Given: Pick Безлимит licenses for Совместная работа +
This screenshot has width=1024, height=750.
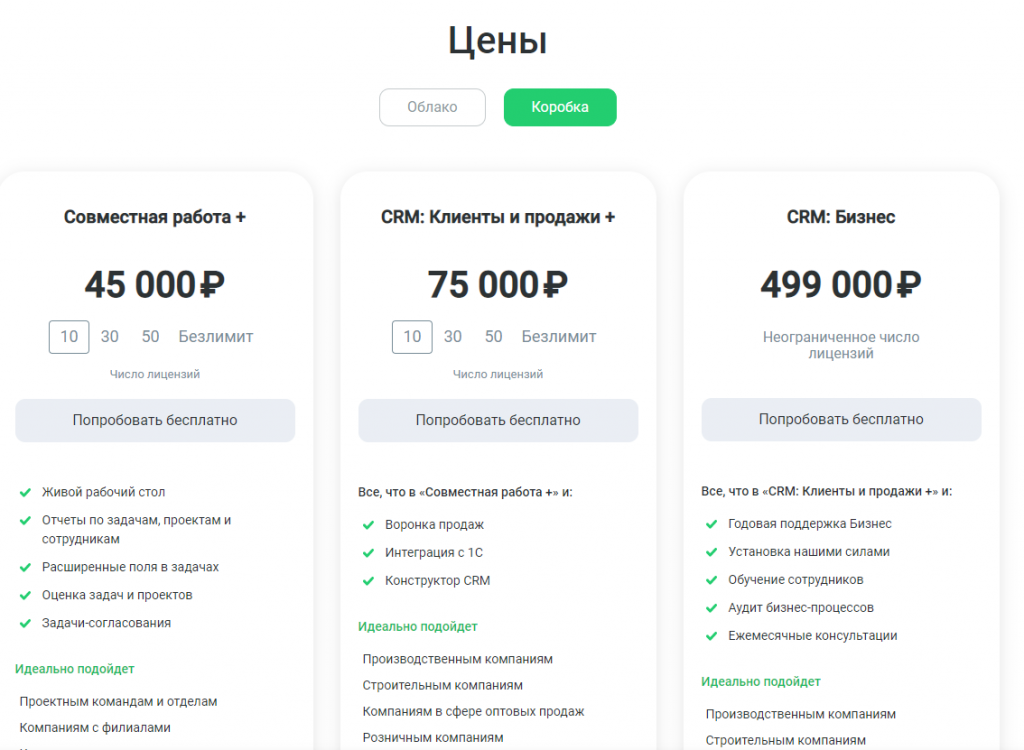Looking at the screenshot, I should pos(216,336).
